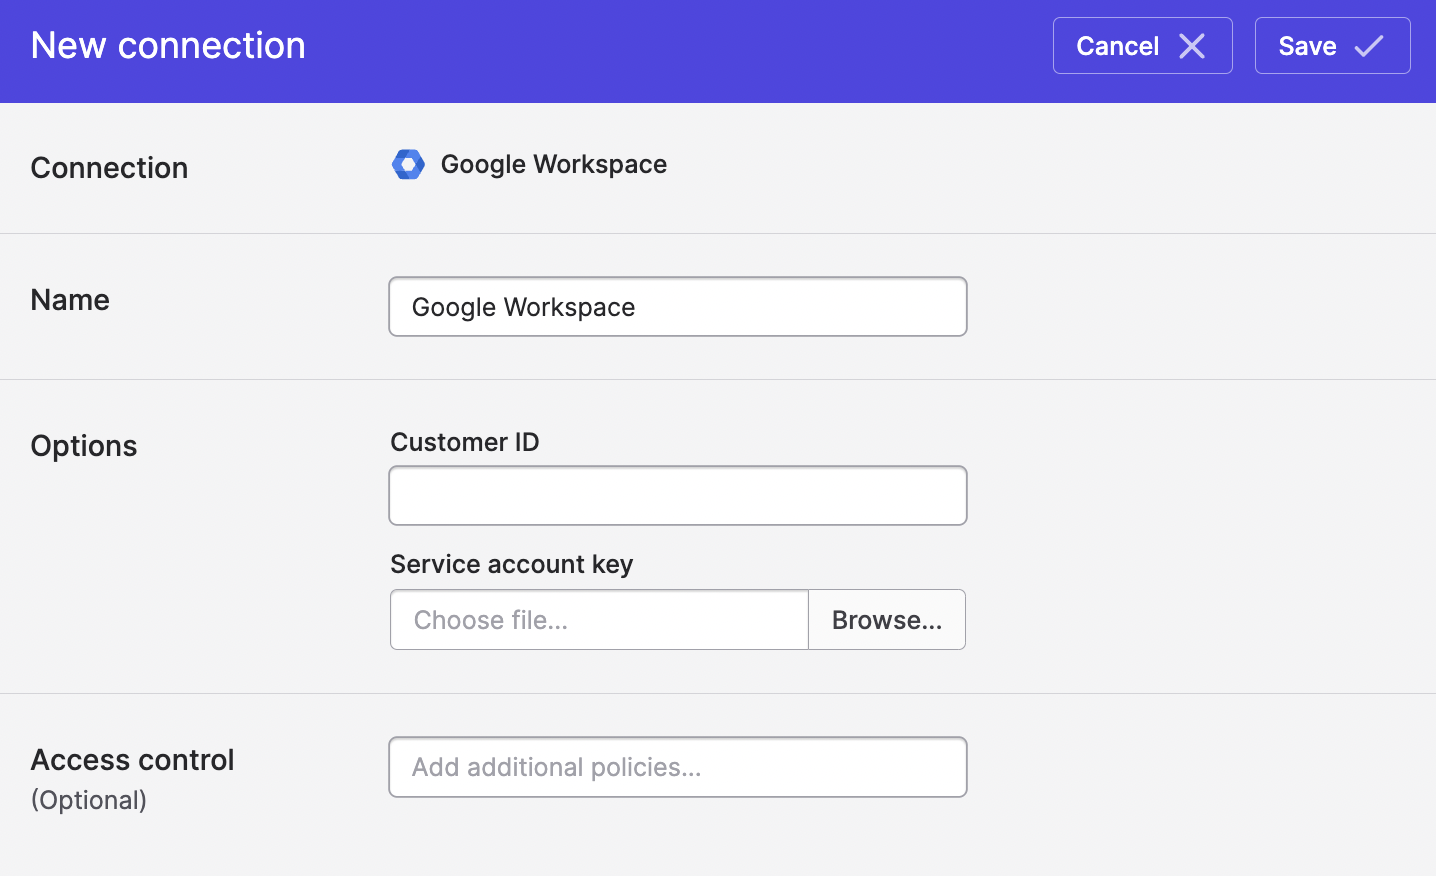Click the Options section heading
Viewport: 1436px width, 876px height.
coord(84,446)
